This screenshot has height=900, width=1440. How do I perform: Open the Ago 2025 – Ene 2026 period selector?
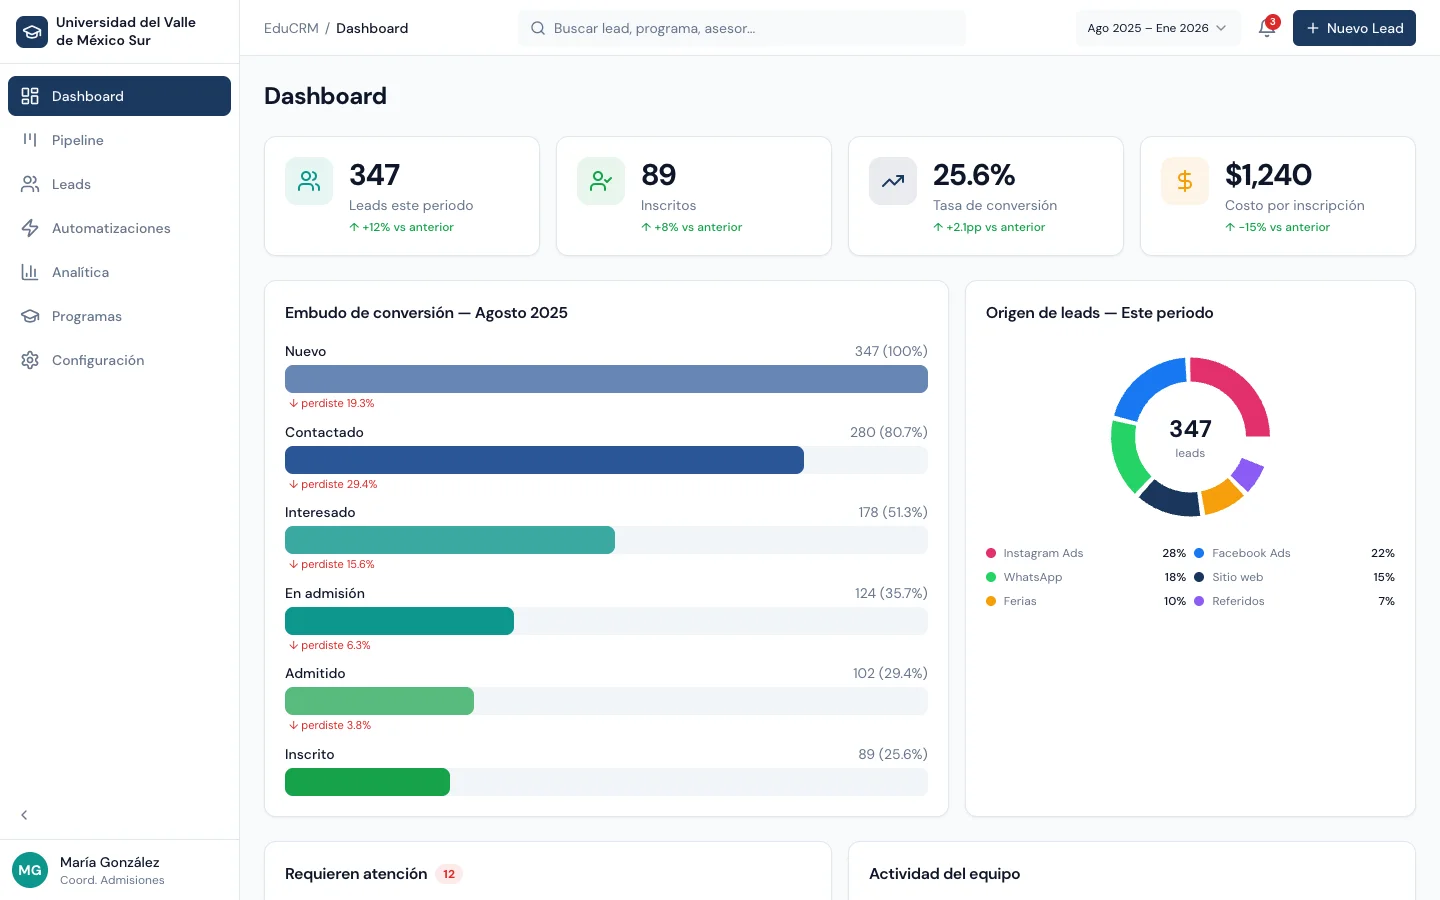1157,28
